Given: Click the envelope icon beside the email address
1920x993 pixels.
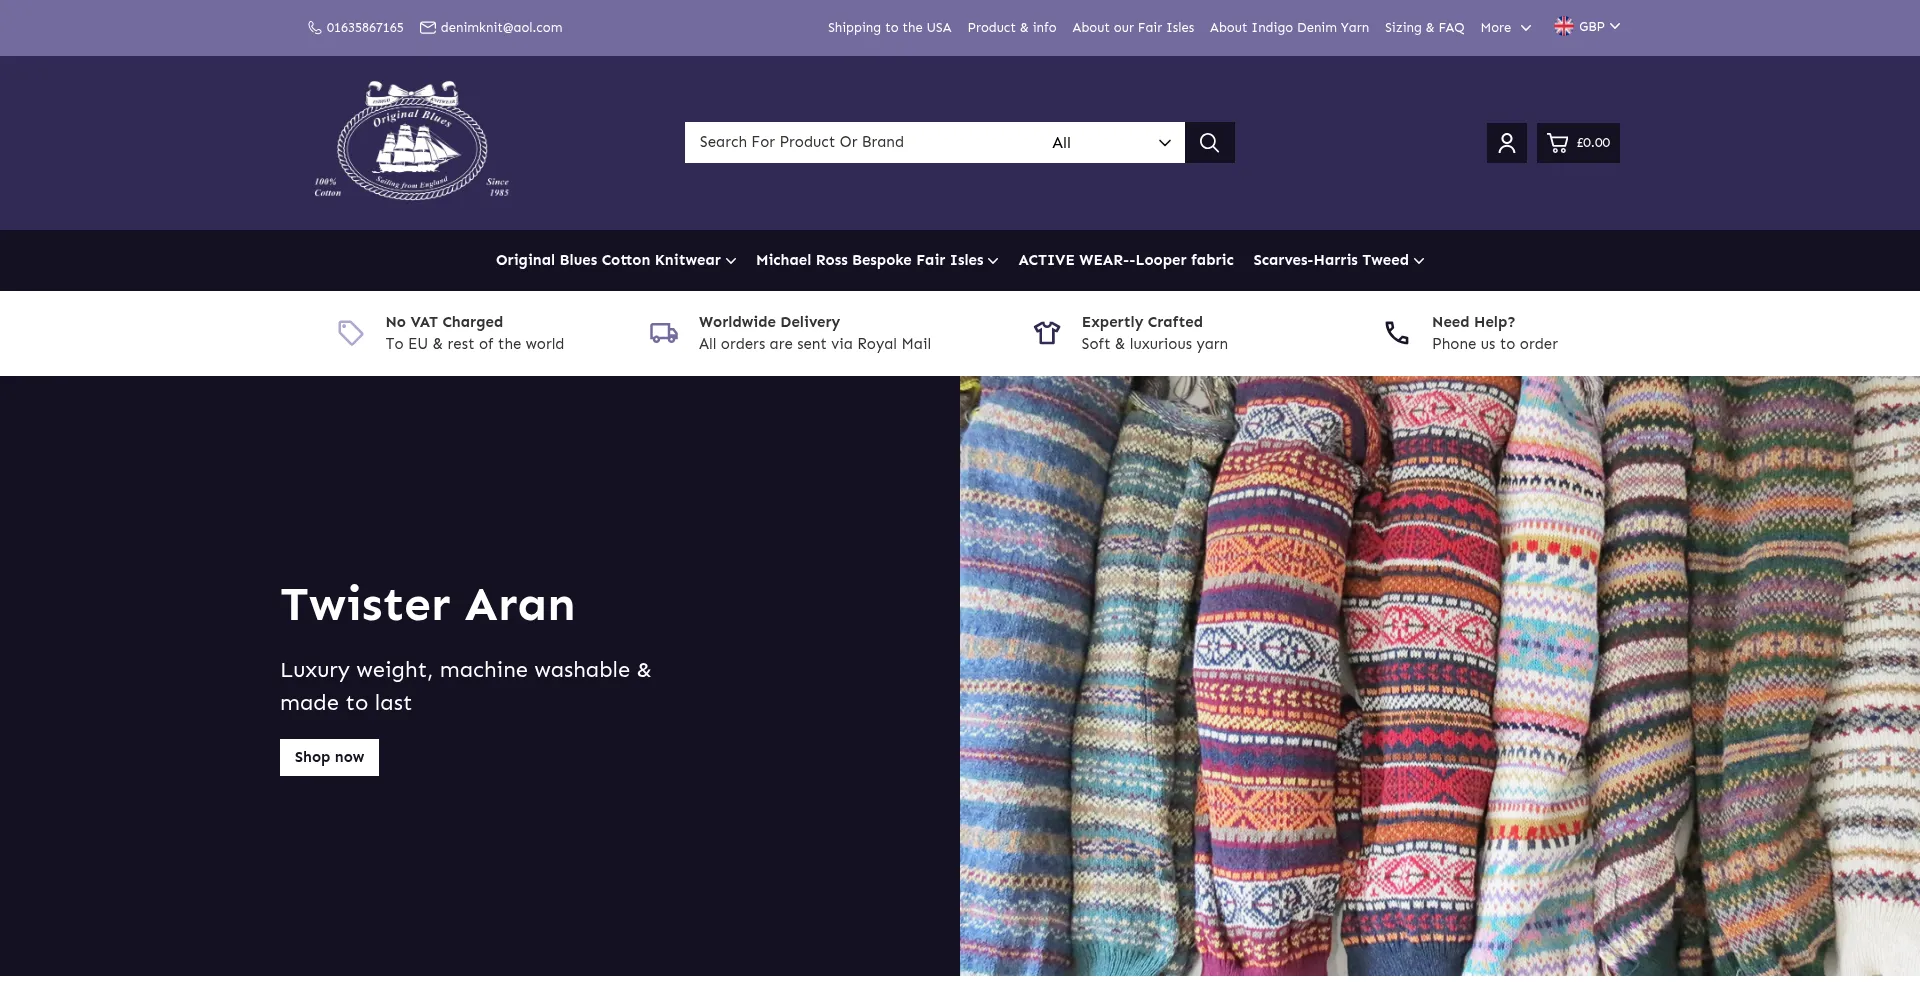Looking at the screenshot, I should (x=428, y=28).
